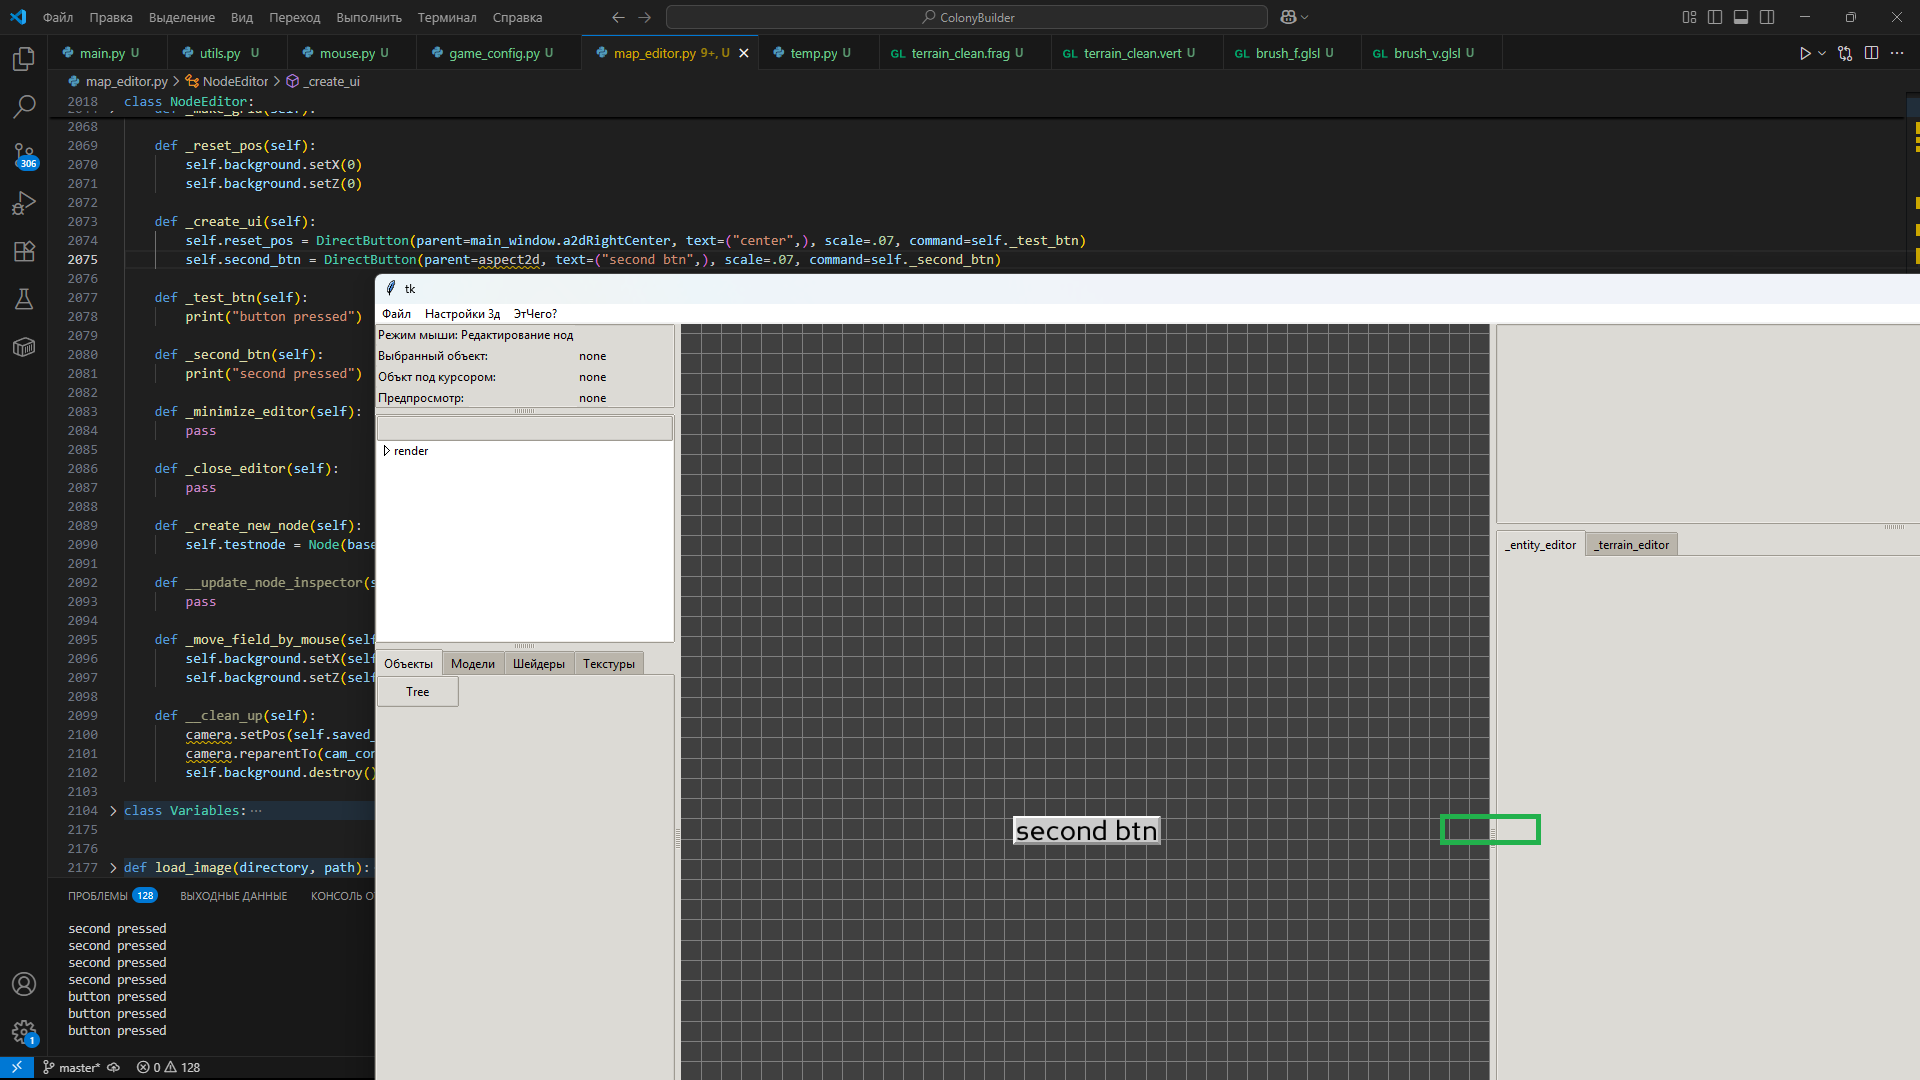Click the ColonyBuilder command center search box
The width and height of the screenshot is (1920, 1080).
pos(966,17)
